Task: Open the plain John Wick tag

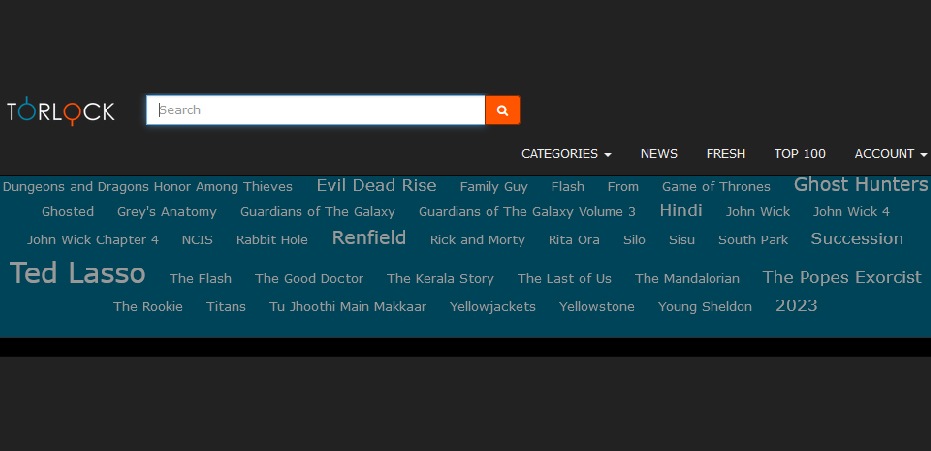Action: (x=758, y=212)
